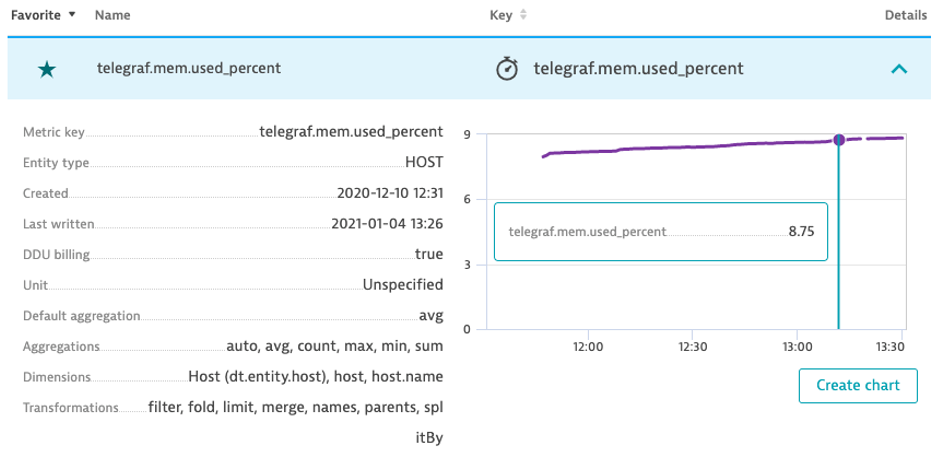The image size is (943, 470).
Task: Click the Key column header label
Action: pyautogui.click(x=501, y=15)
